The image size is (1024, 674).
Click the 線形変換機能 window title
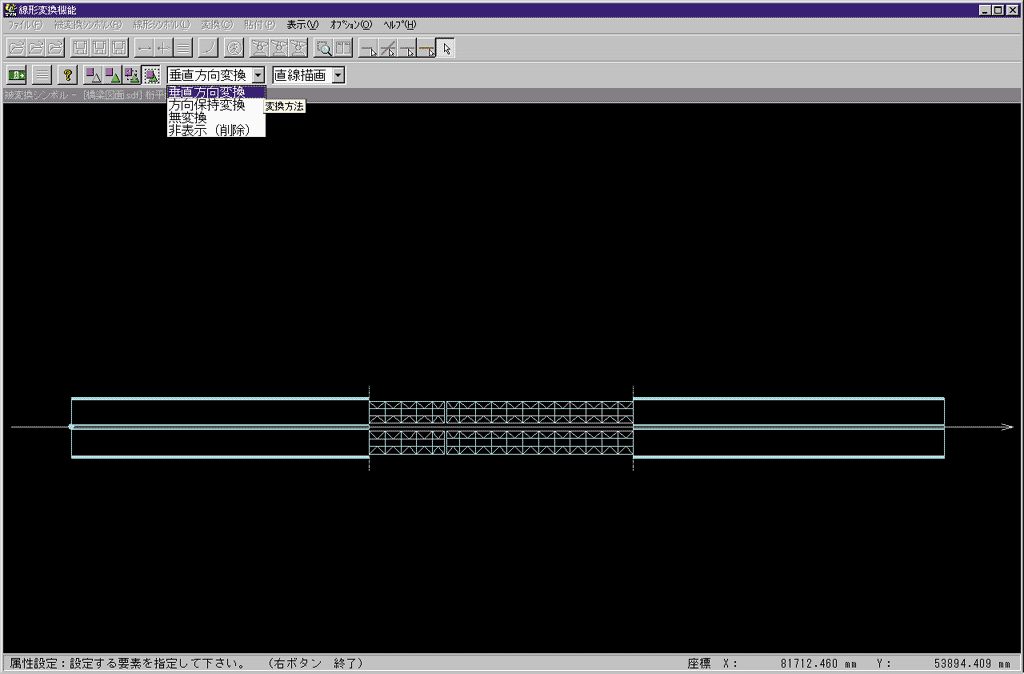(x=47, y=10)
